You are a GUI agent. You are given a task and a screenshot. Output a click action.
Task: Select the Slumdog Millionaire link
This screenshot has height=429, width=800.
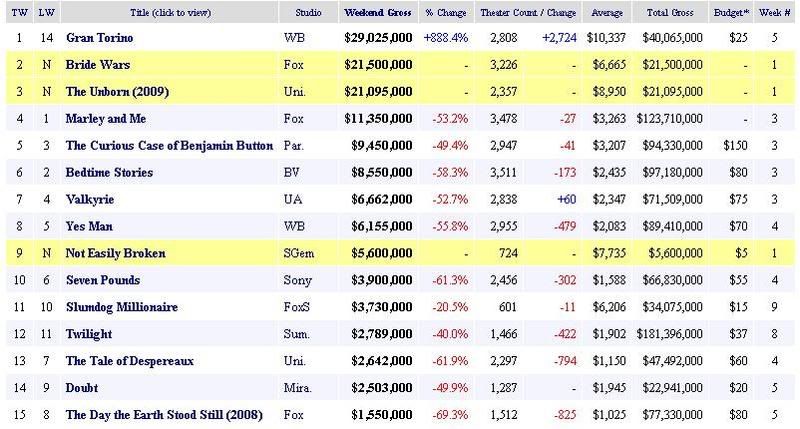click(121, 307)
